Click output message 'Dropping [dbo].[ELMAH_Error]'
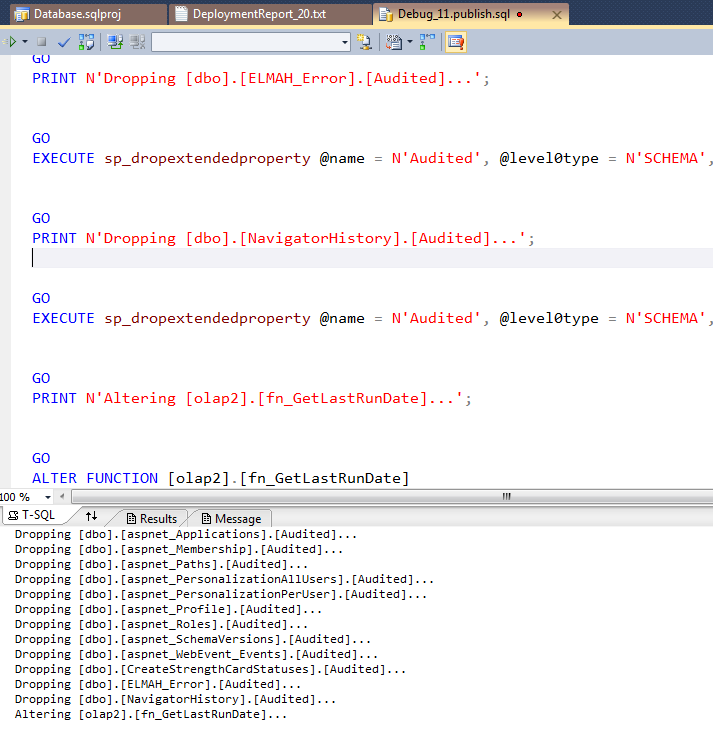This screenshot has width=713, height=733. pos(158,684)
